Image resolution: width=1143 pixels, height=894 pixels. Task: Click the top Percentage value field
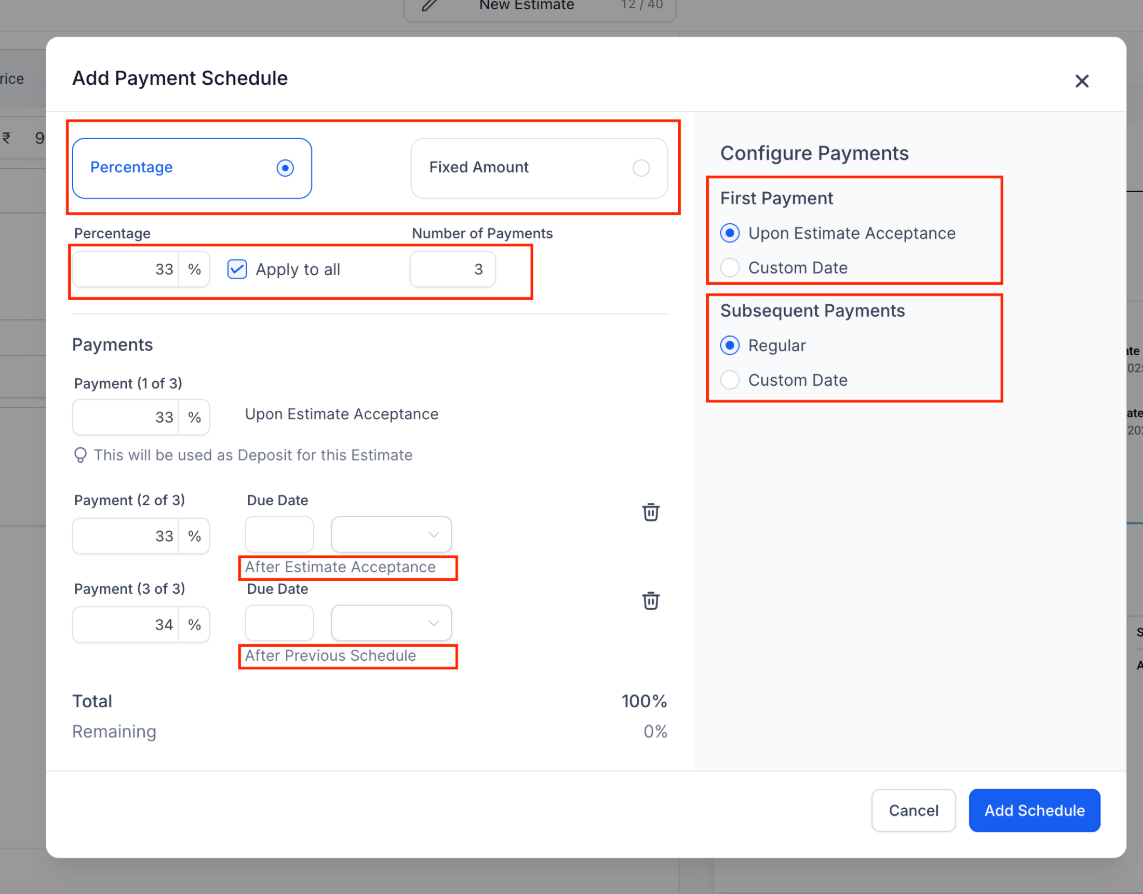point(126,270)
